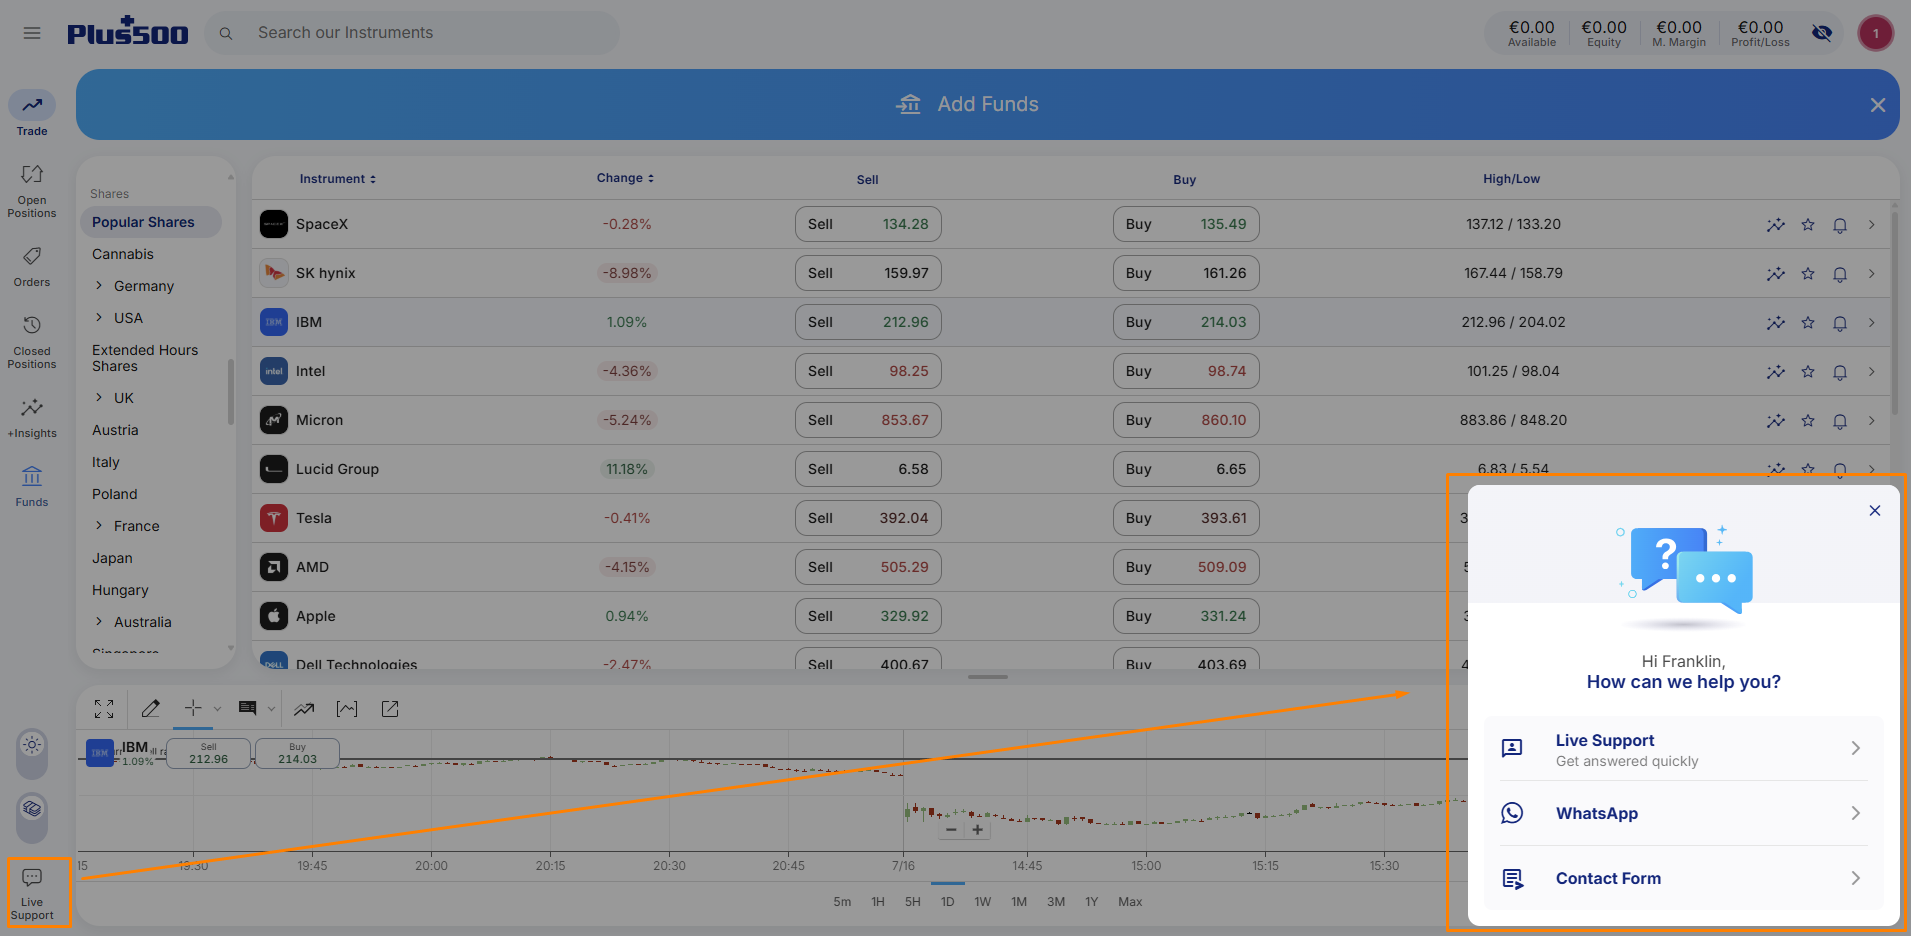
Task: Click the Plus500 logo
Action: (128, 32)
